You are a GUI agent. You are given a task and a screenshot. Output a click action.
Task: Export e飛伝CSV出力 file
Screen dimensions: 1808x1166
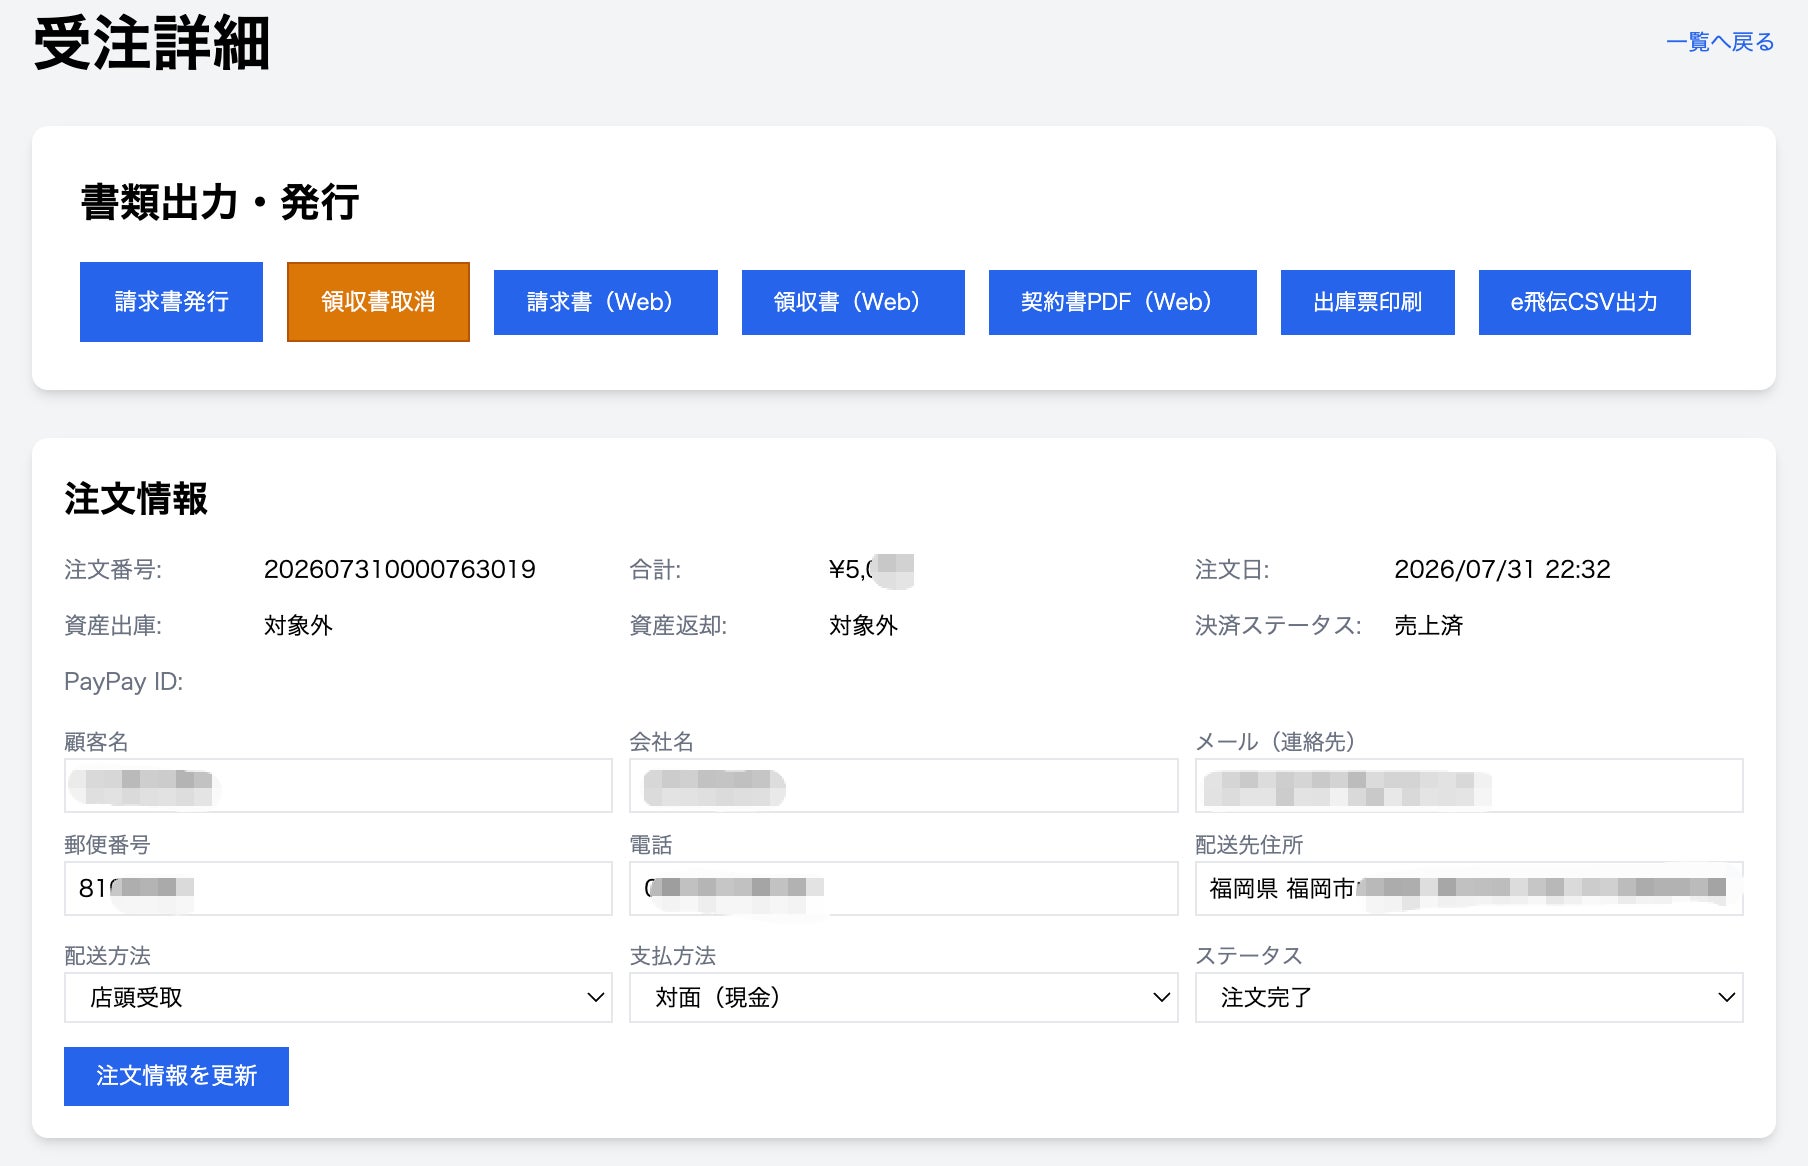[1585, 302]
